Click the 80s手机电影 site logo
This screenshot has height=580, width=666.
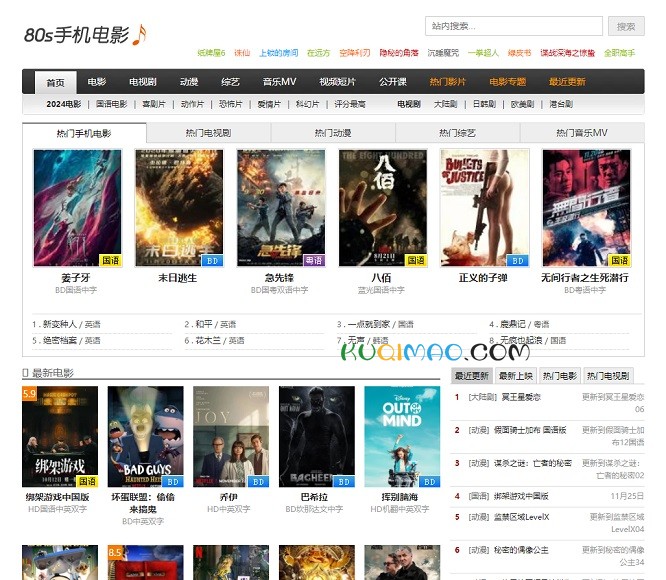[x=85, y=35]
